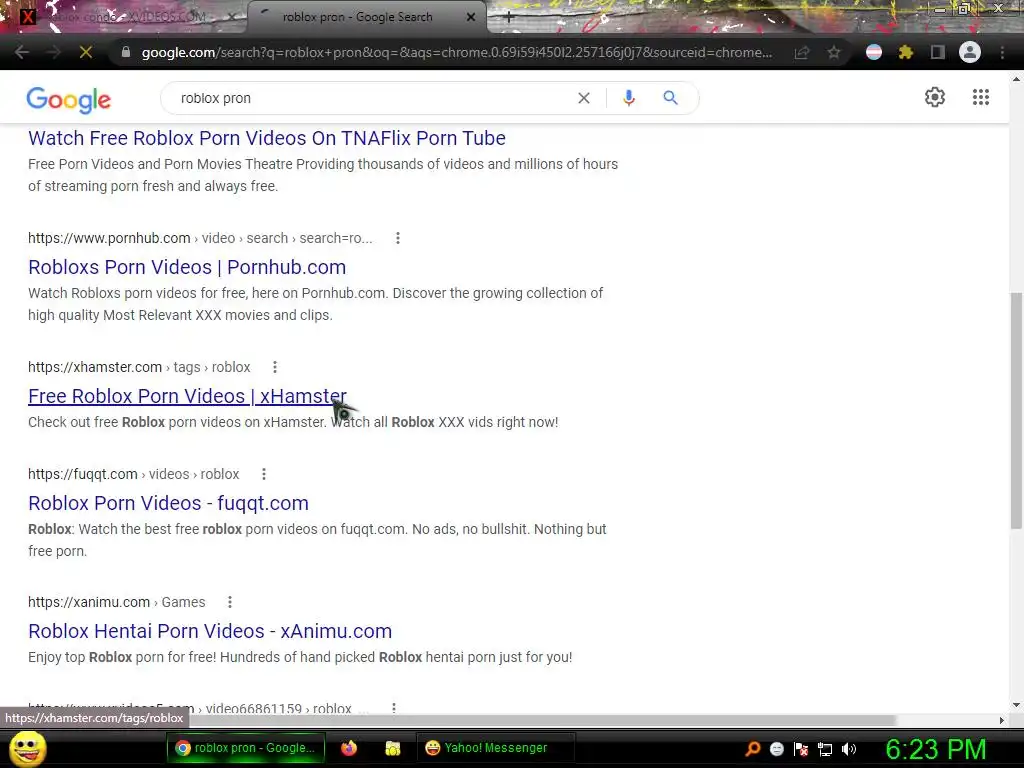Open the smiley Start button

coord(27,748)
